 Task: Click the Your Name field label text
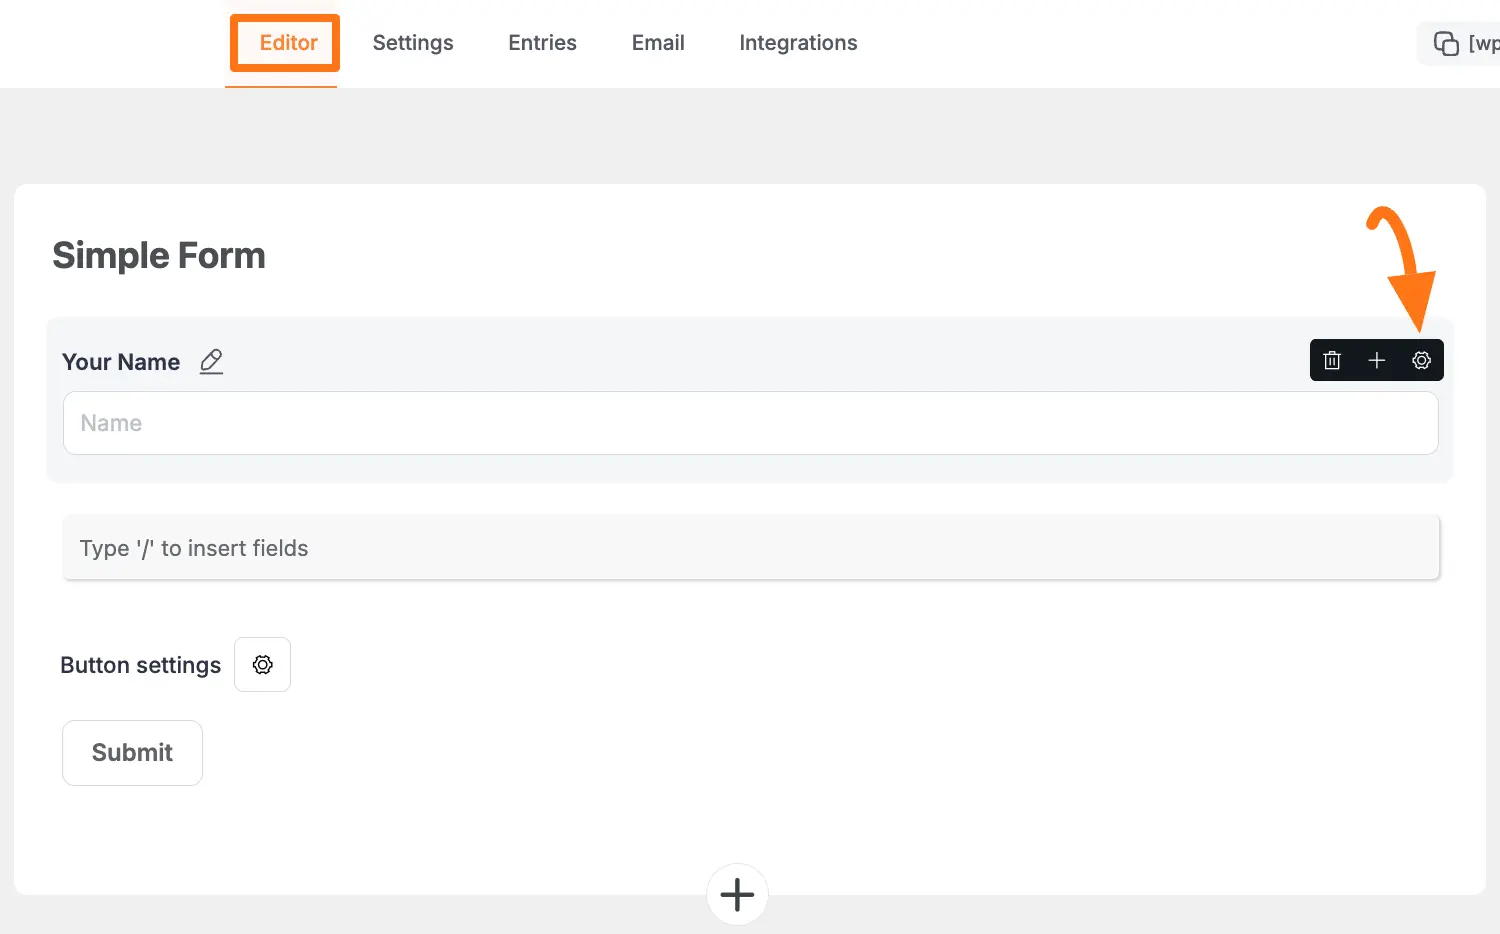pos(121,362)
